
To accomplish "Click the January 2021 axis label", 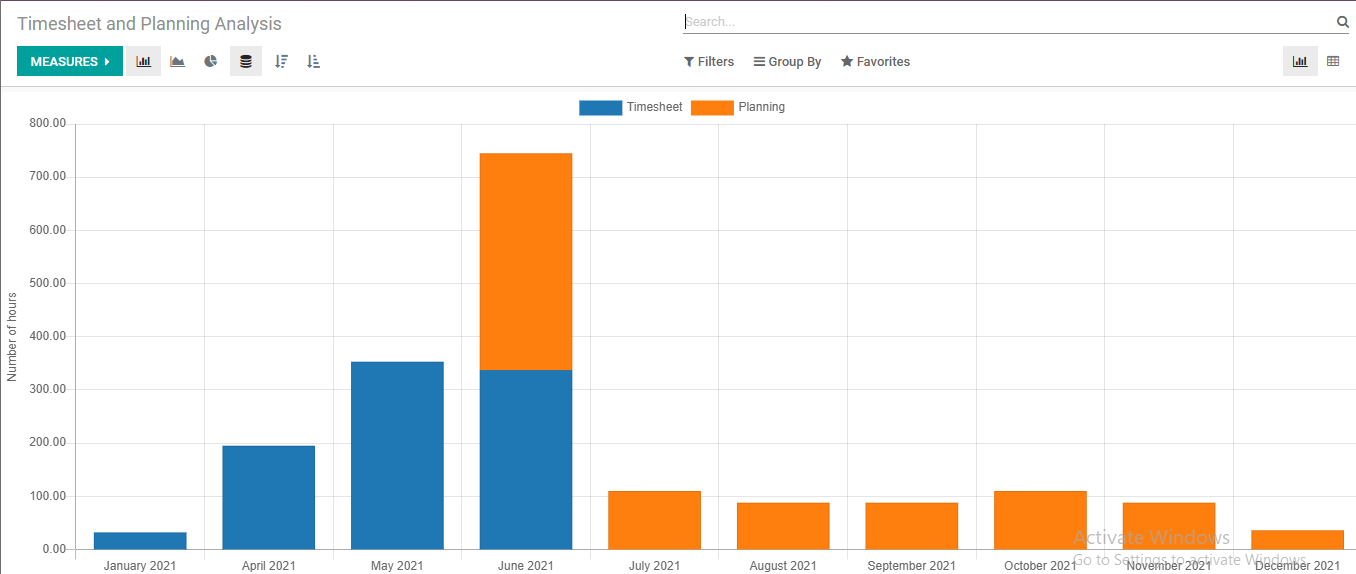I will pos(140,566).
